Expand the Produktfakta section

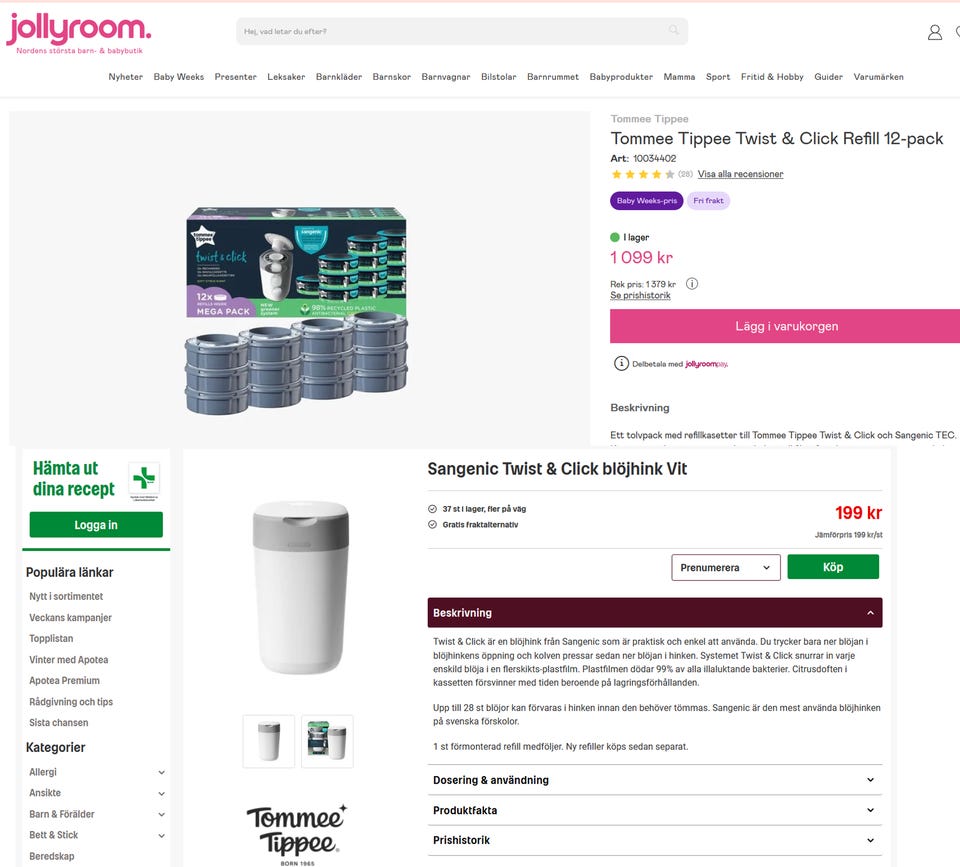[x=654, y=810]
